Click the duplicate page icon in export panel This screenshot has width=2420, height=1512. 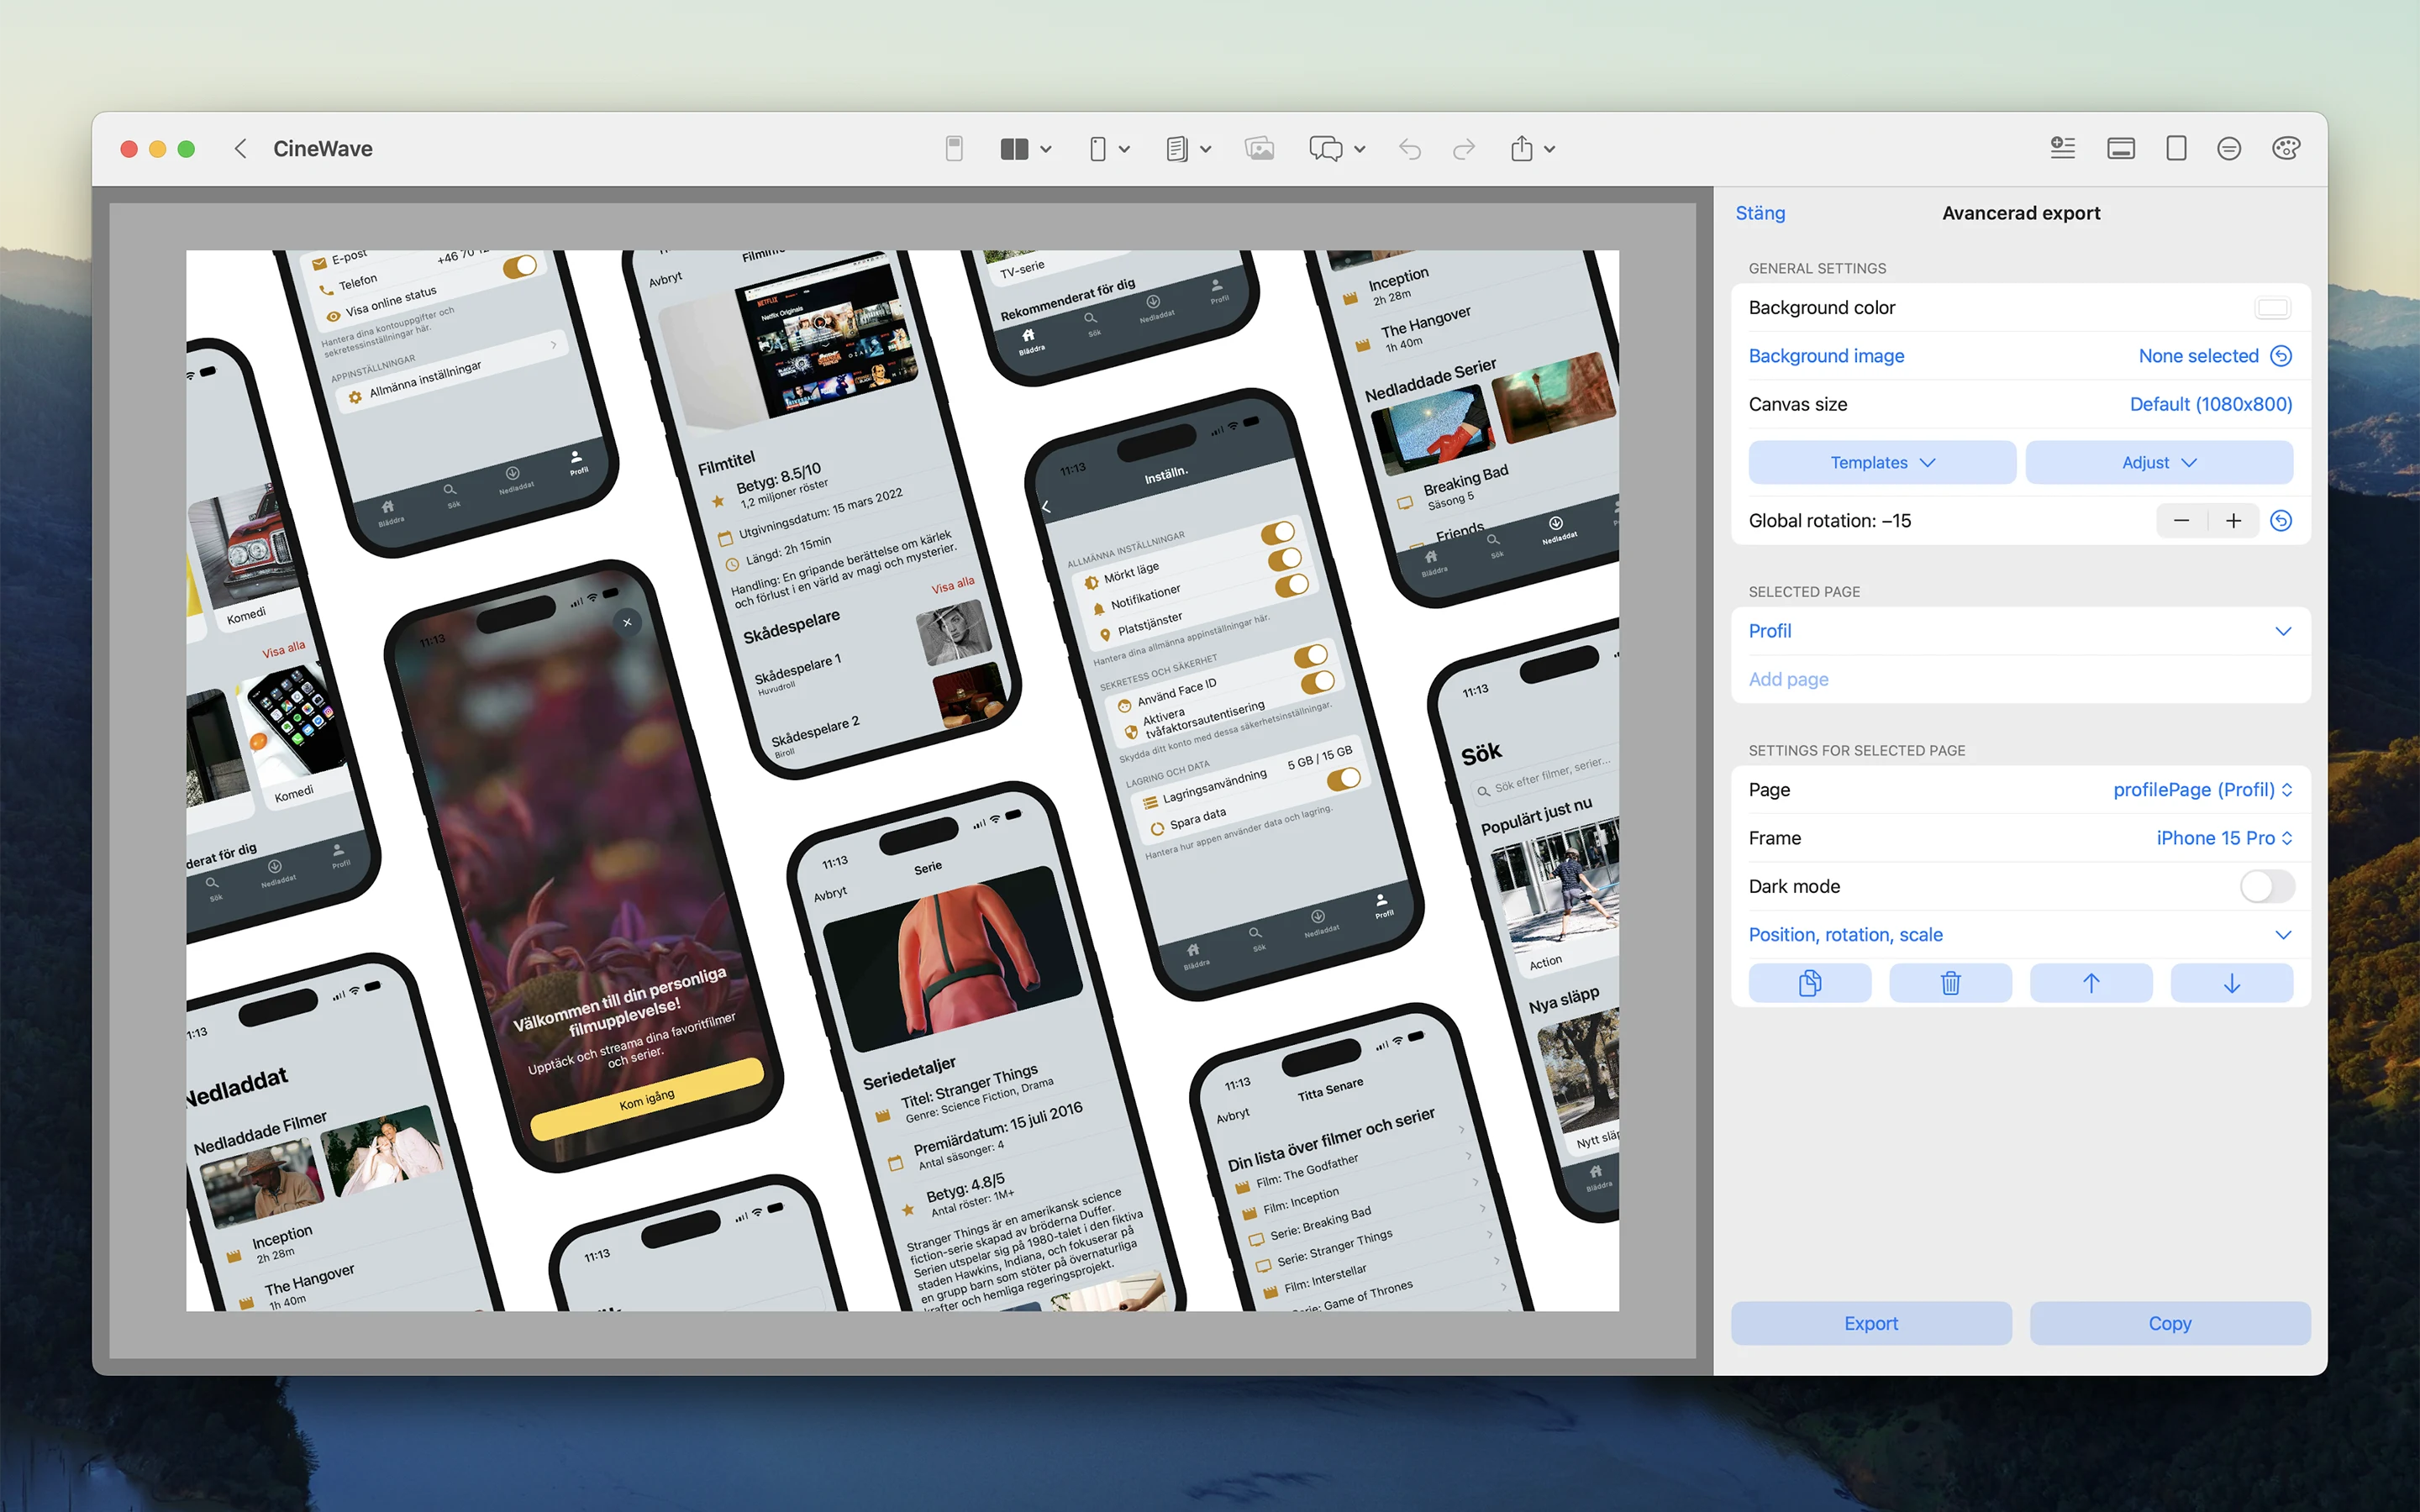(x=1810, y=983)
